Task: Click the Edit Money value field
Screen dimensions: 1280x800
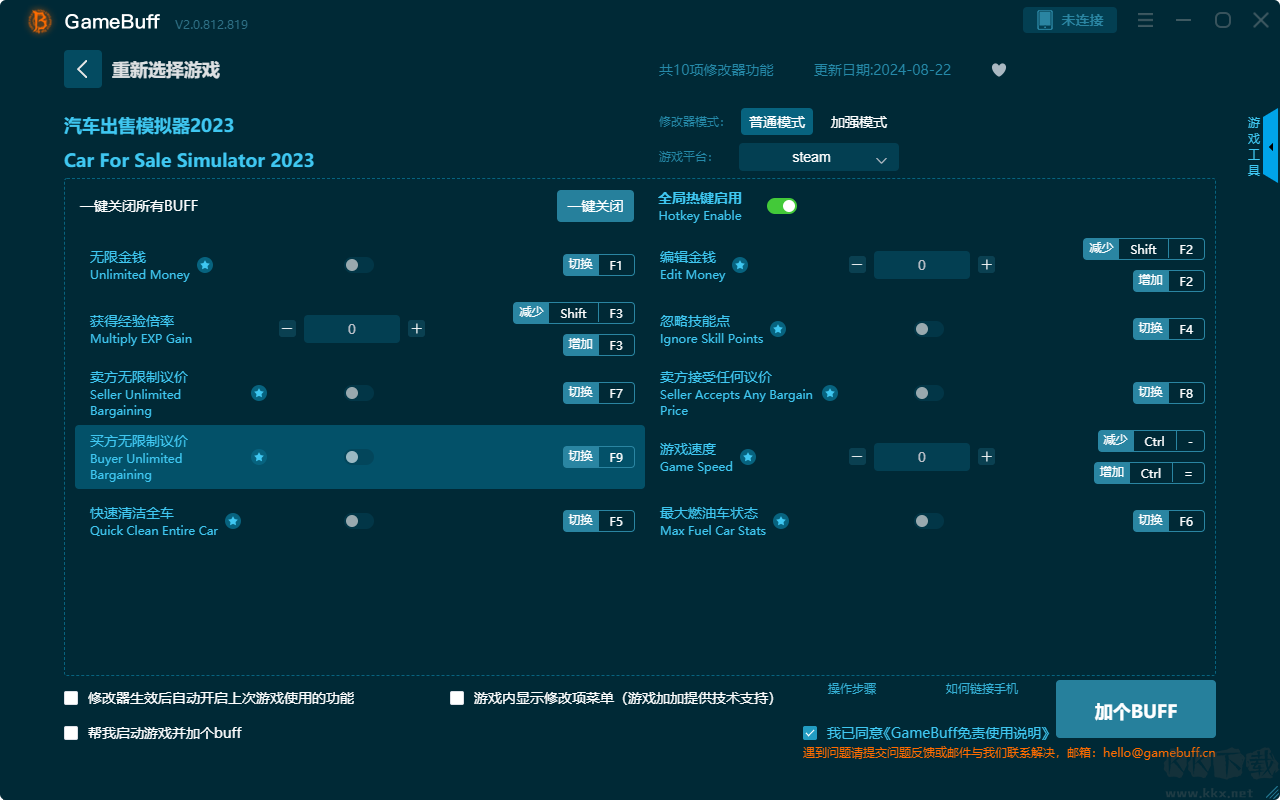Action: (x=922, y=265)
